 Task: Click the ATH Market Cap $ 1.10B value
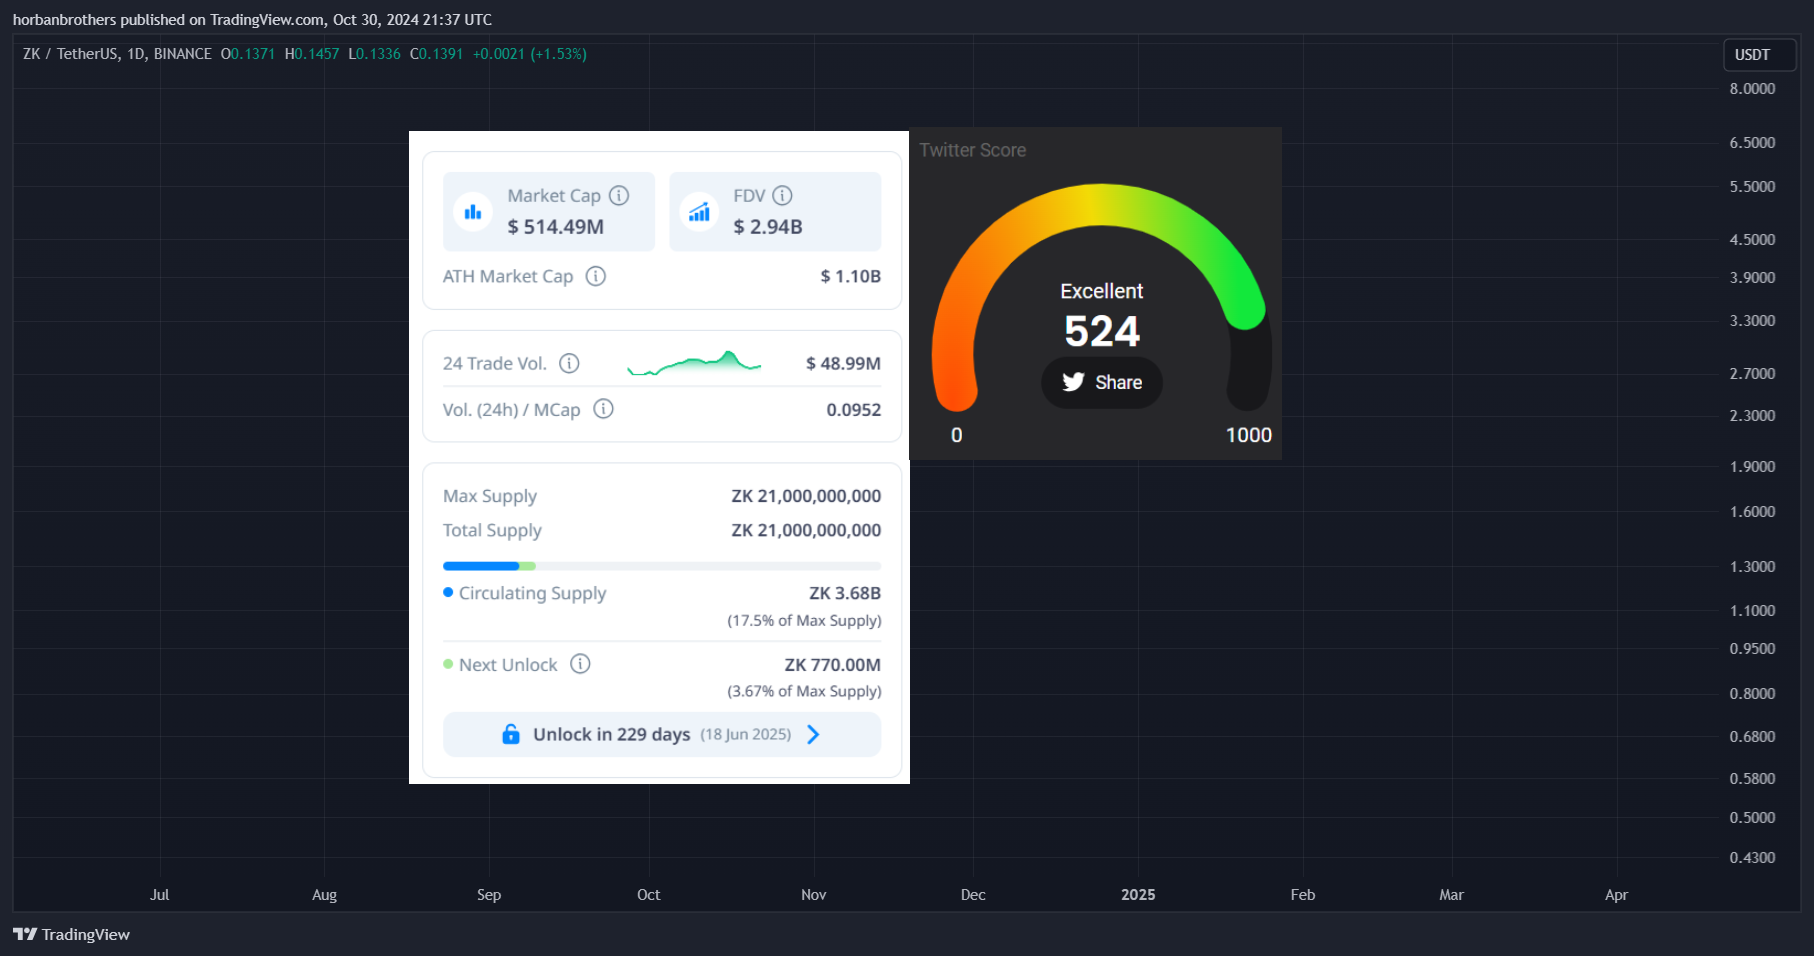[x=851, y=276]
